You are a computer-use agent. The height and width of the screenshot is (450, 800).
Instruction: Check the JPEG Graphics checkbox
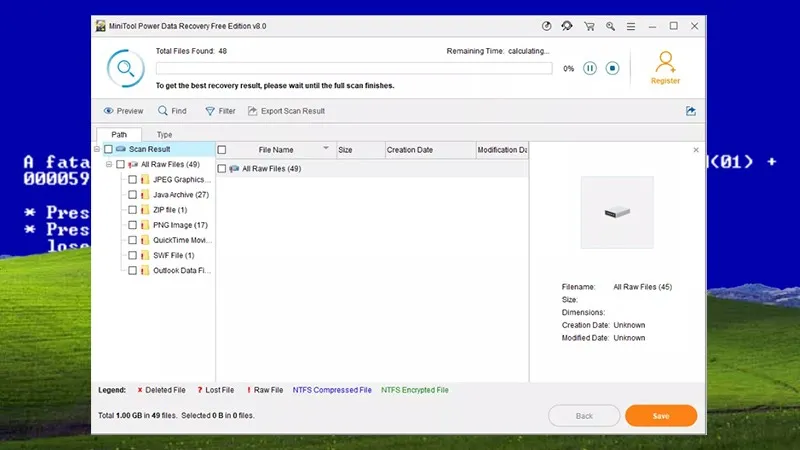click(x=133, y=180)
